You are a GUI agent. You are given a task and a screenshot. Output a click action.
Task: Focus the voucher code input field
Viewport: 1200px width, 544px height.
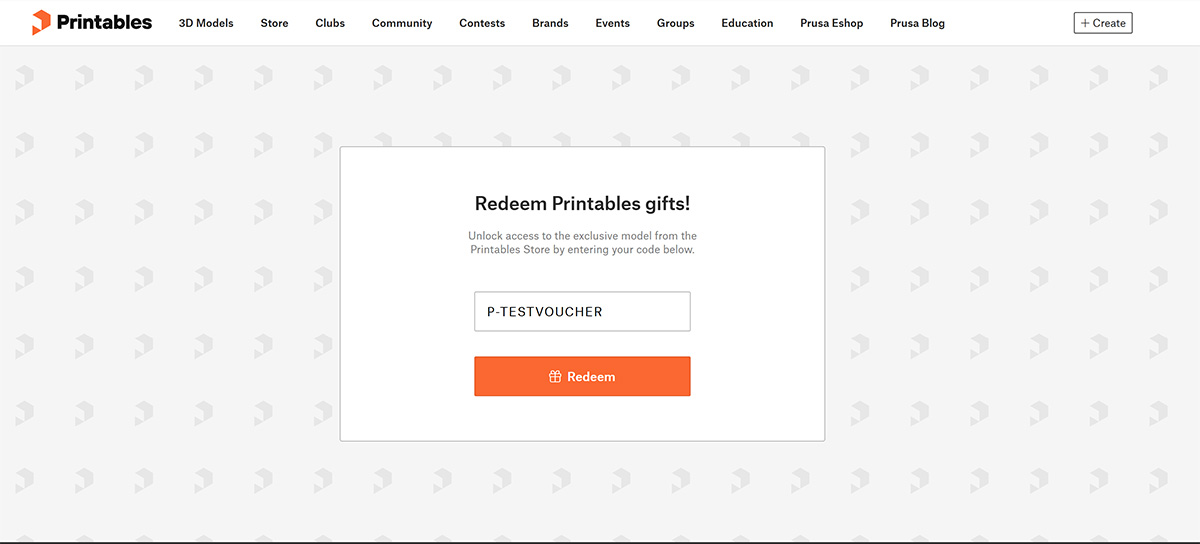pos(582,312)
